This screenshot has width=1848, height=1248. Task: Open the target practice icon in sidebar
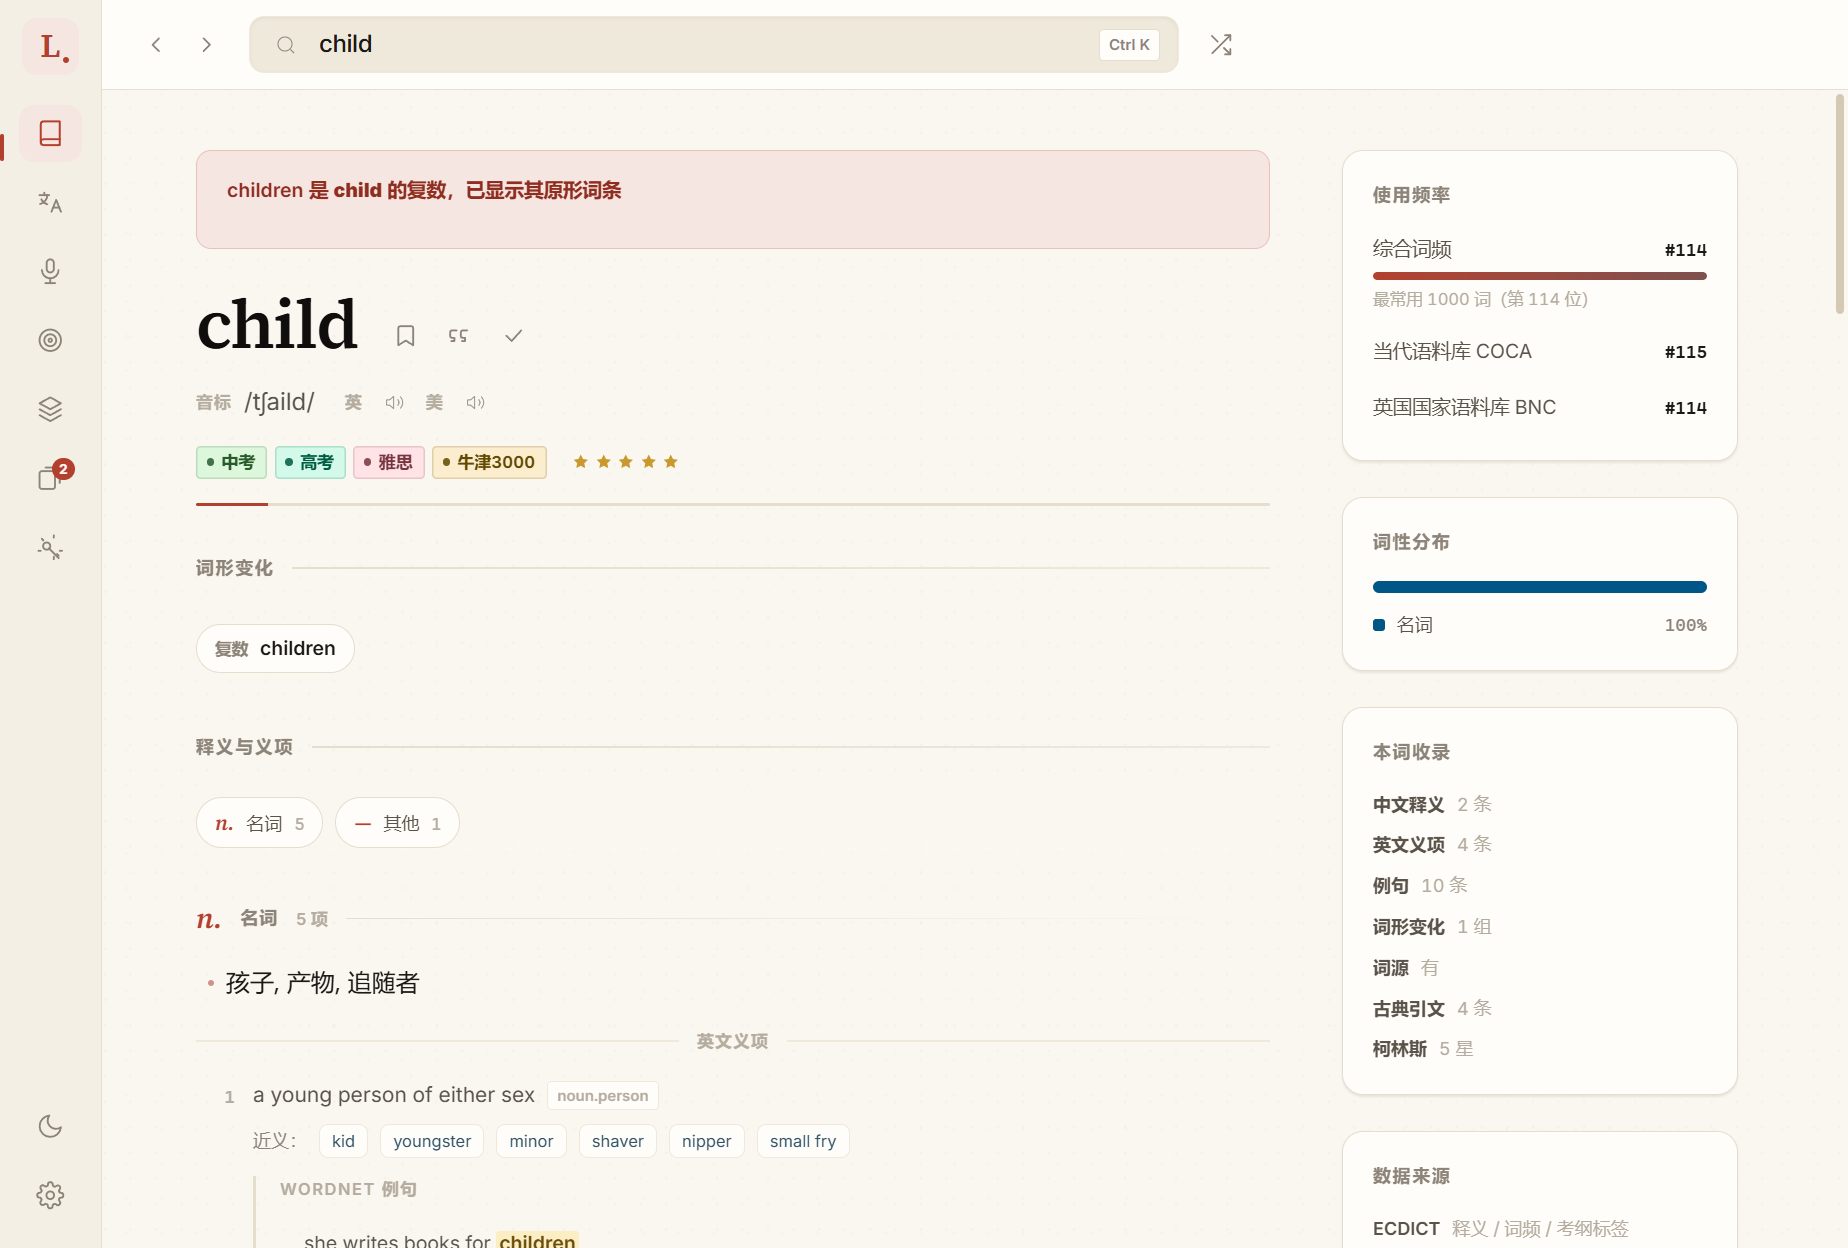click(x=50, y=340)
